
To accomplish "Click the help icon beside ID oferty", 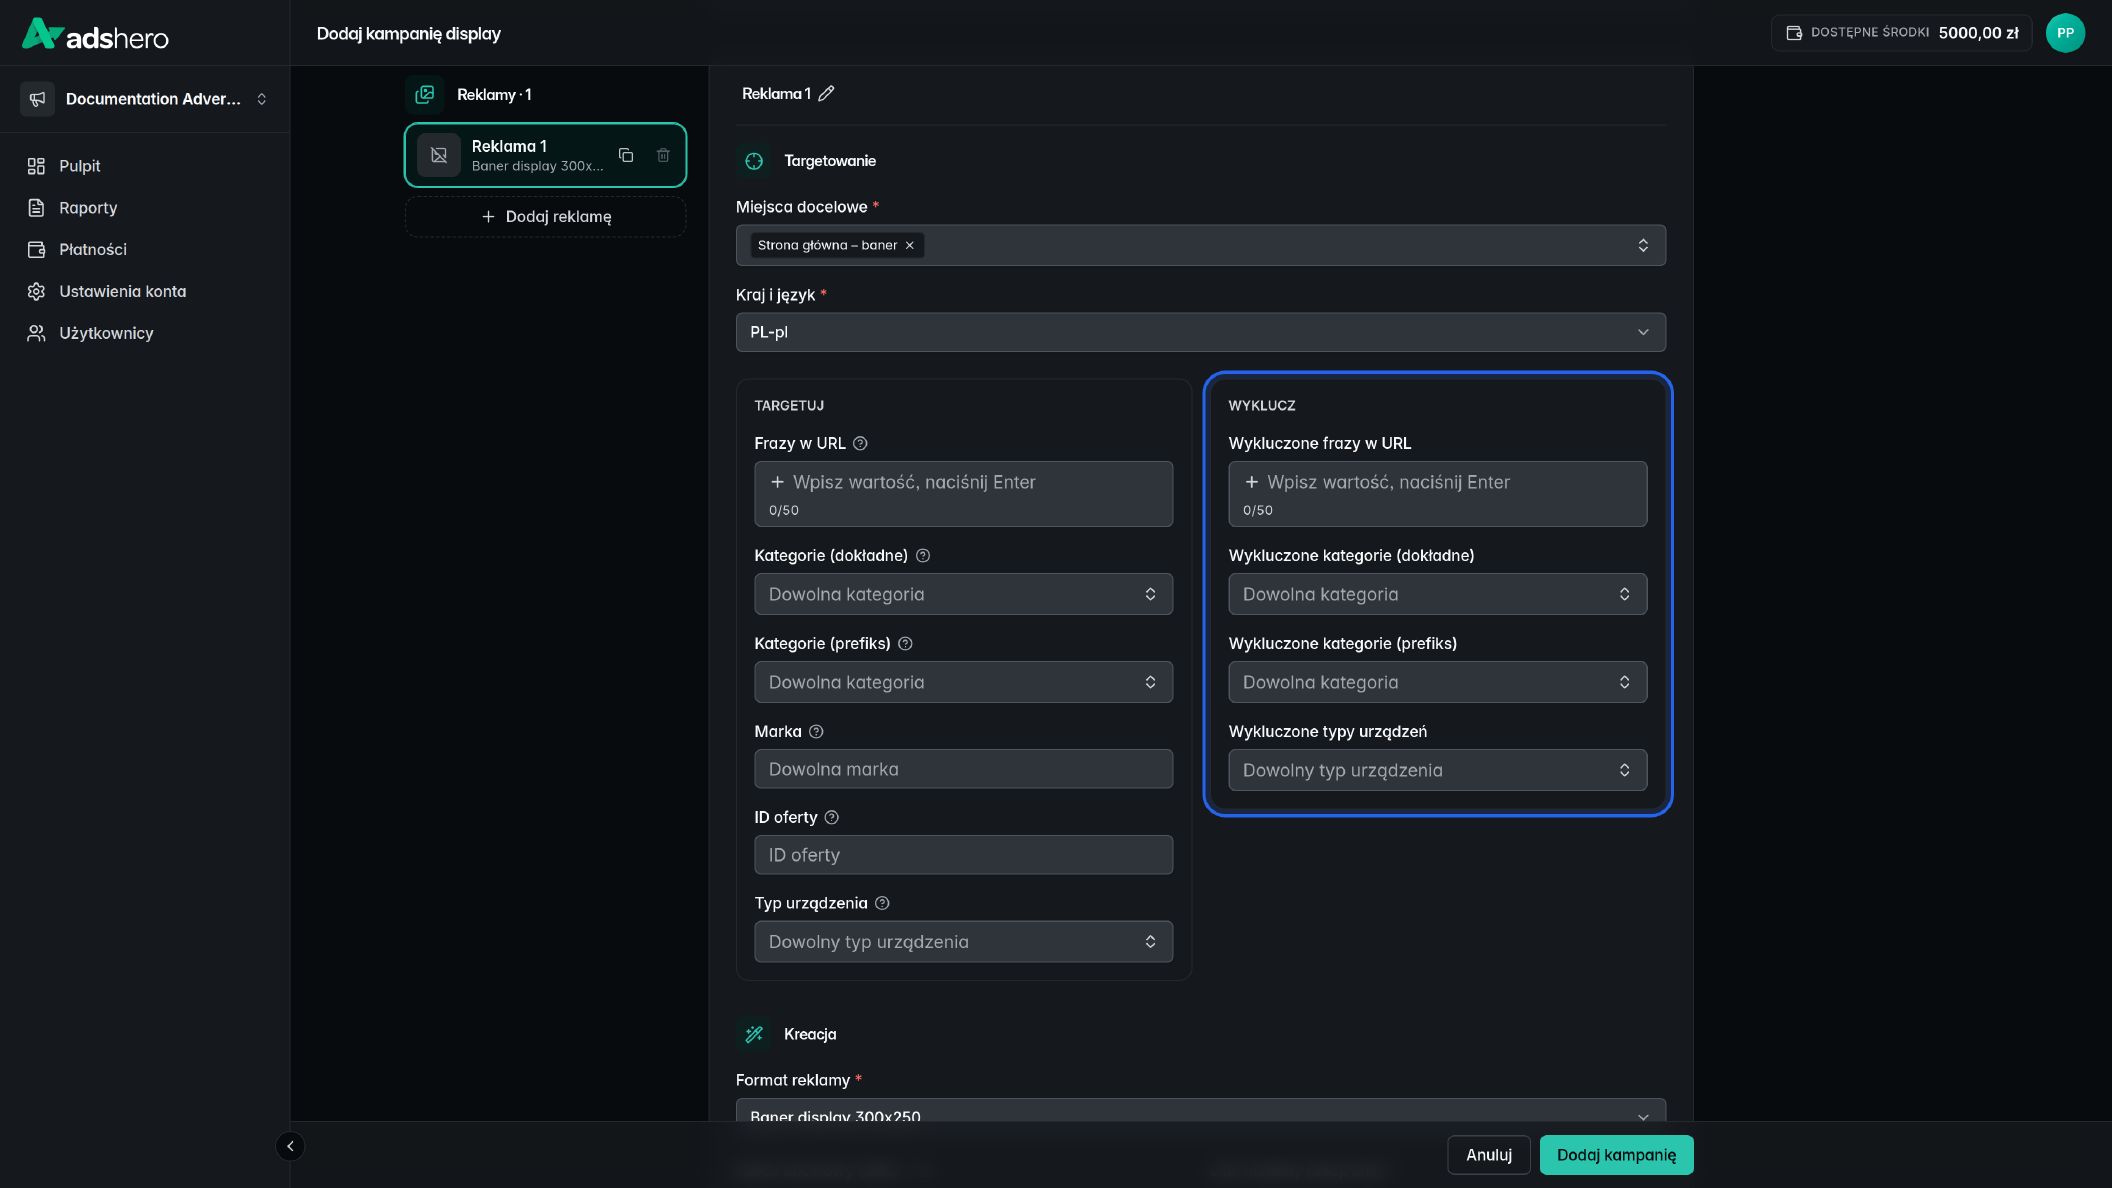I will 831,817.
